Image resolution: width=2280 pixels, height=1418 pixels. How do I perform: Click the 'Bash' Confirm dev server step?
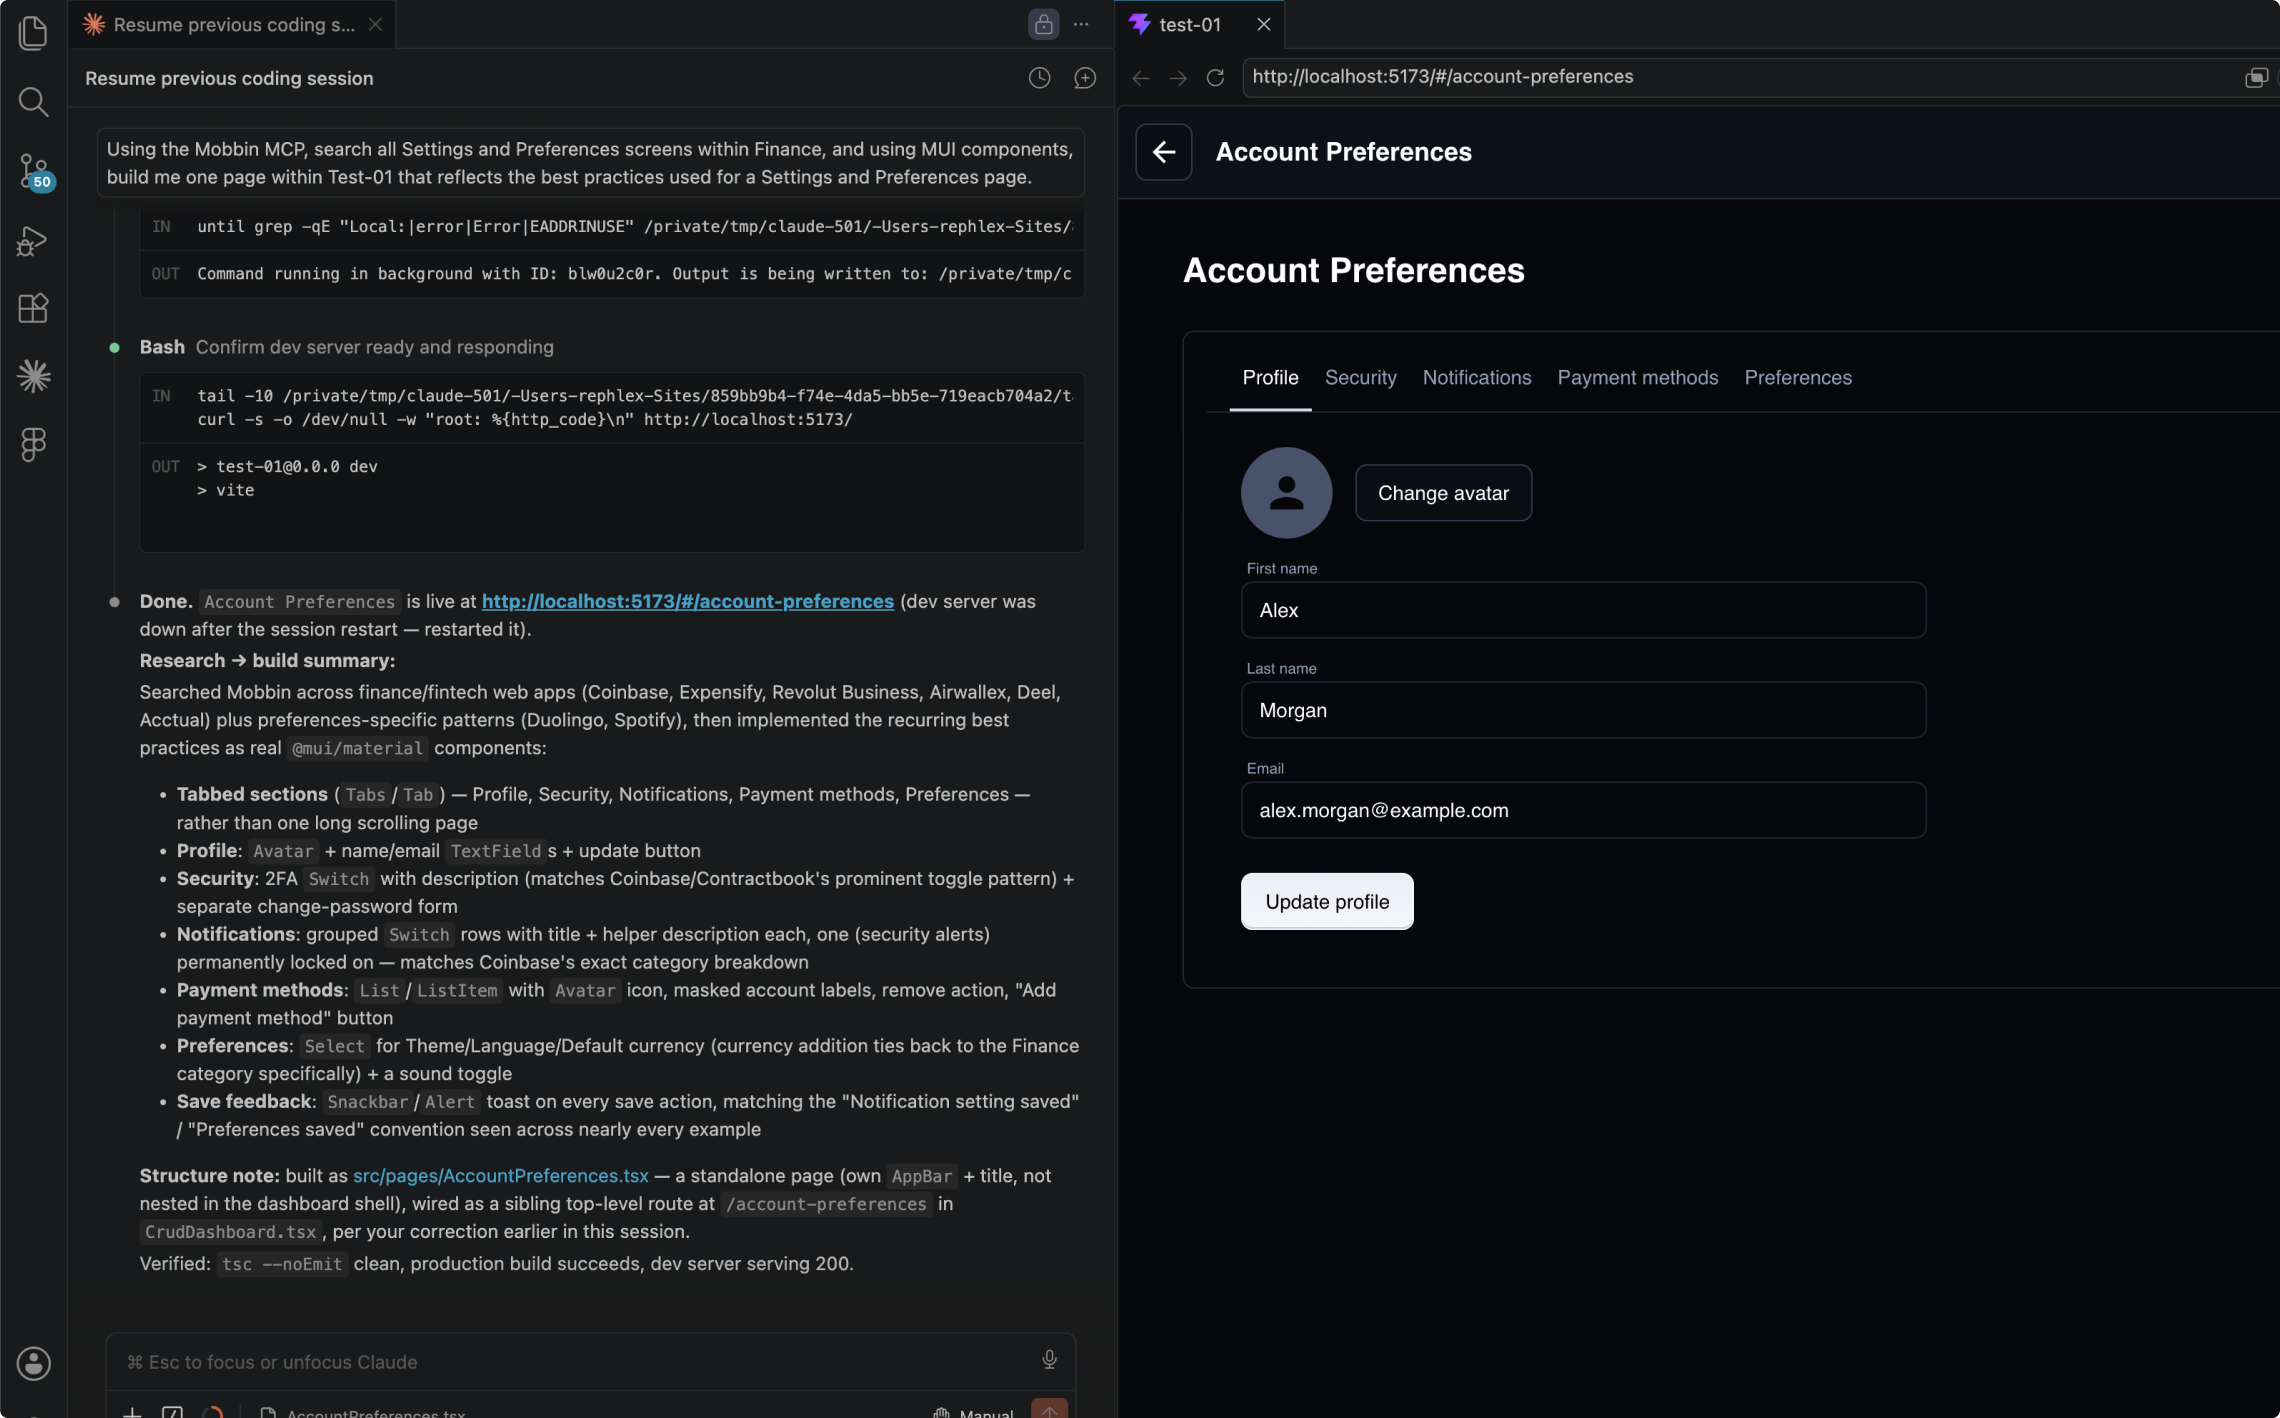tap(346, 347)
